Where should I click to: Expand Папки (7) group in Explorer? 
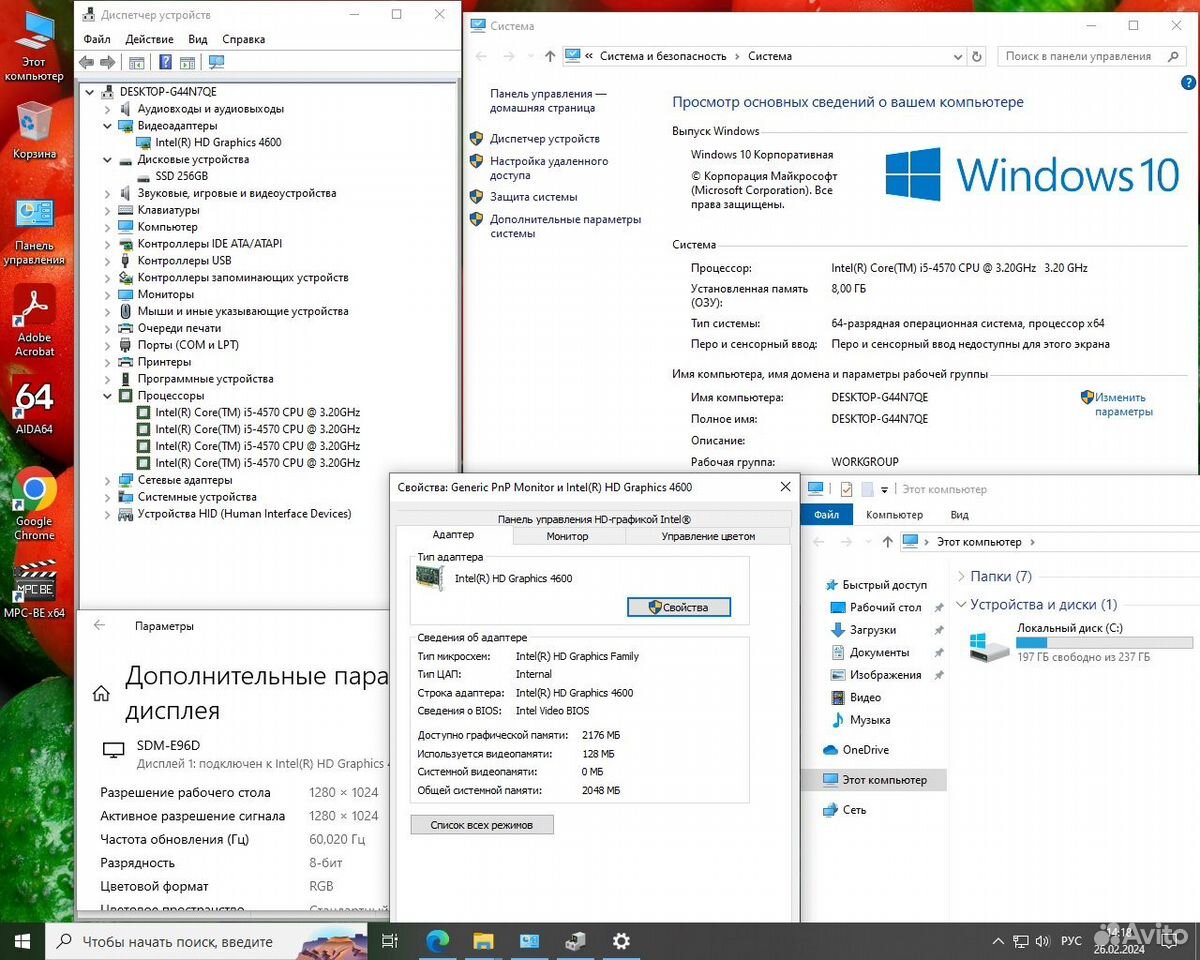tap(961, 577)
